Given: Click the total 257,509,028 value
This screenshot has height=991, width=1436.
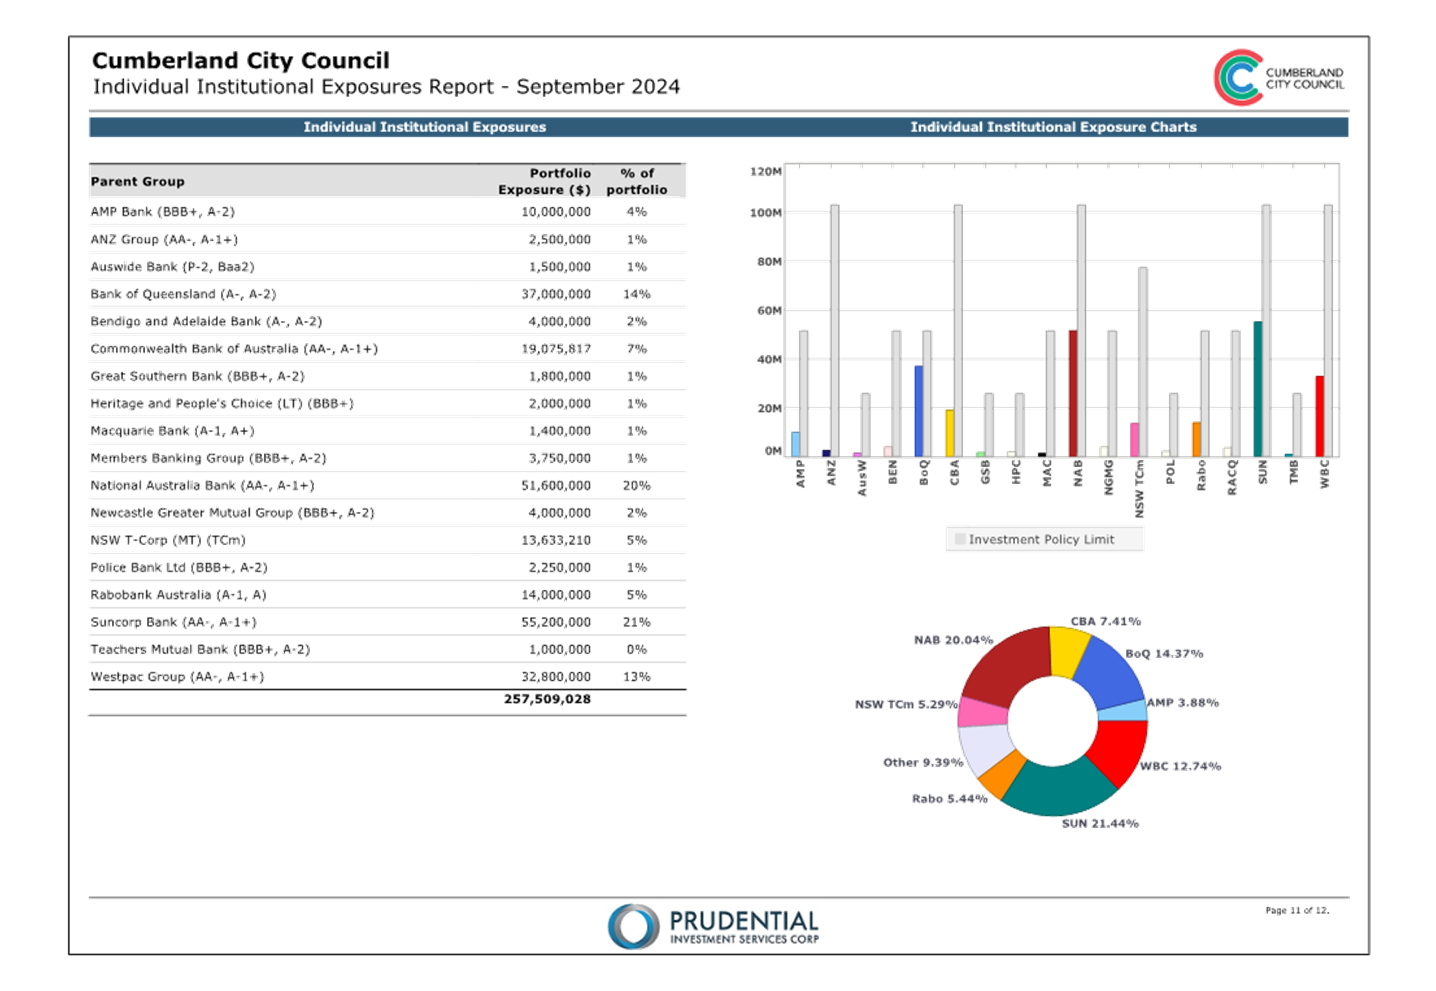Looking at the screenshot, I should point(547,699).
